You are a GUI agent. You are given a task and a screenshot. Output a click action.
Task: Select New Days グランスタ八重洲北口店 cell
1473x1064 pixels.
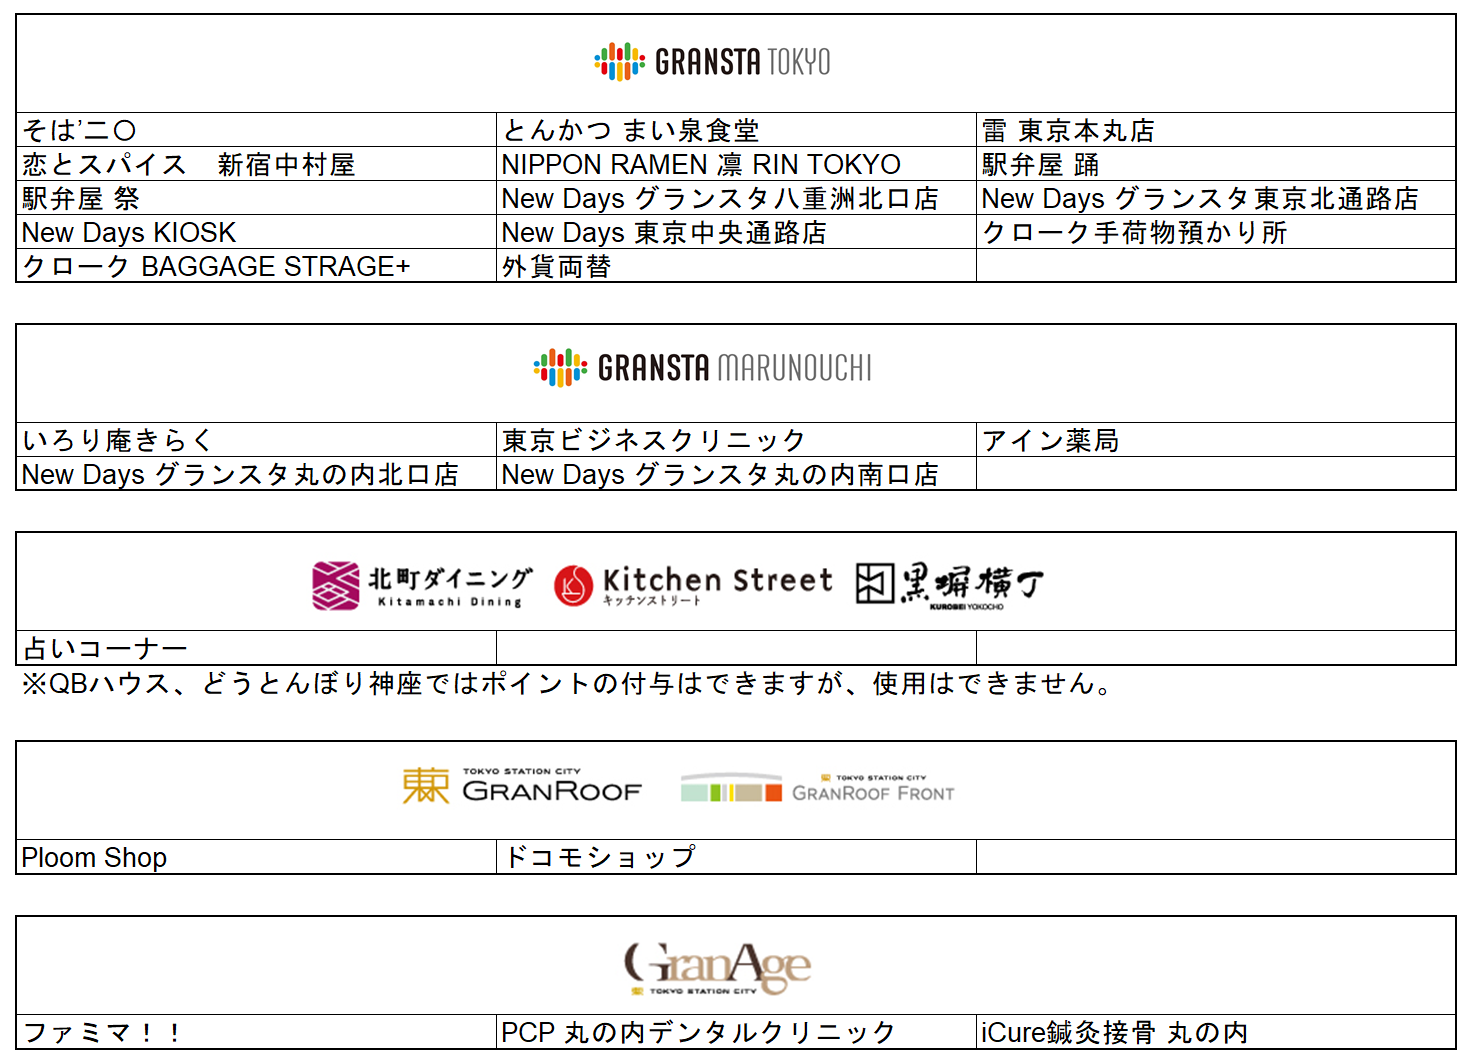736,198
